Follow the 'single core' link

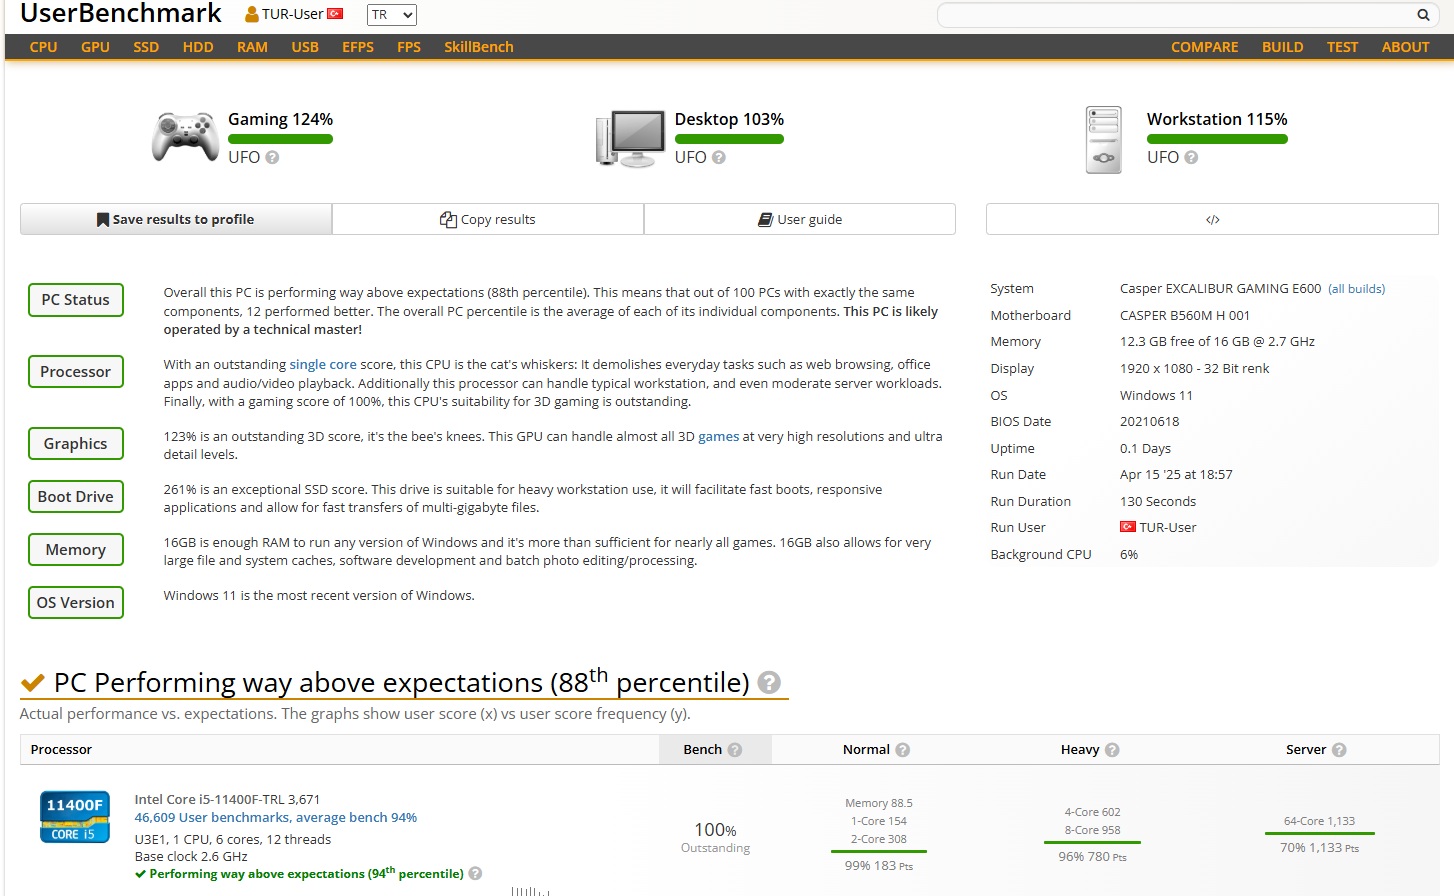[323, 364]
